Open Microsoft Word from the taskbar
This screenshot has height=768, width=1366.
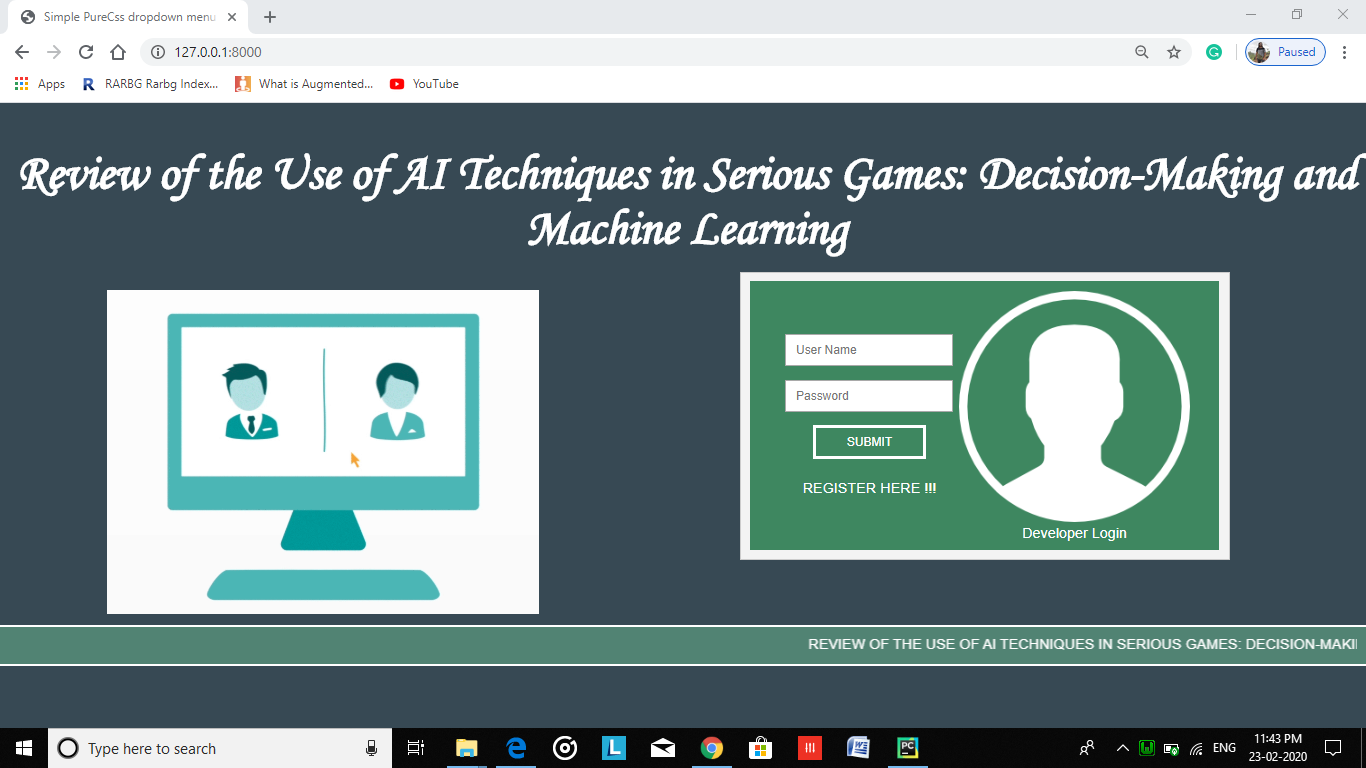click(x=858, y=748)
